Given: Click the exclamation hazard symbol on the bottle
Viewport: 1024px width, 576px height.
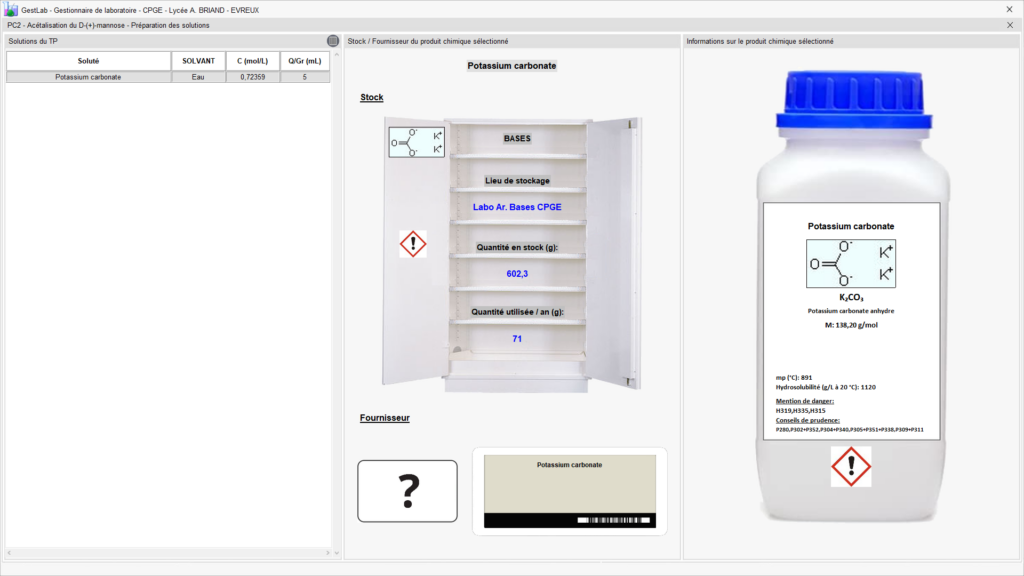Looking at the screenshot, I should click(x=851, y=467).
